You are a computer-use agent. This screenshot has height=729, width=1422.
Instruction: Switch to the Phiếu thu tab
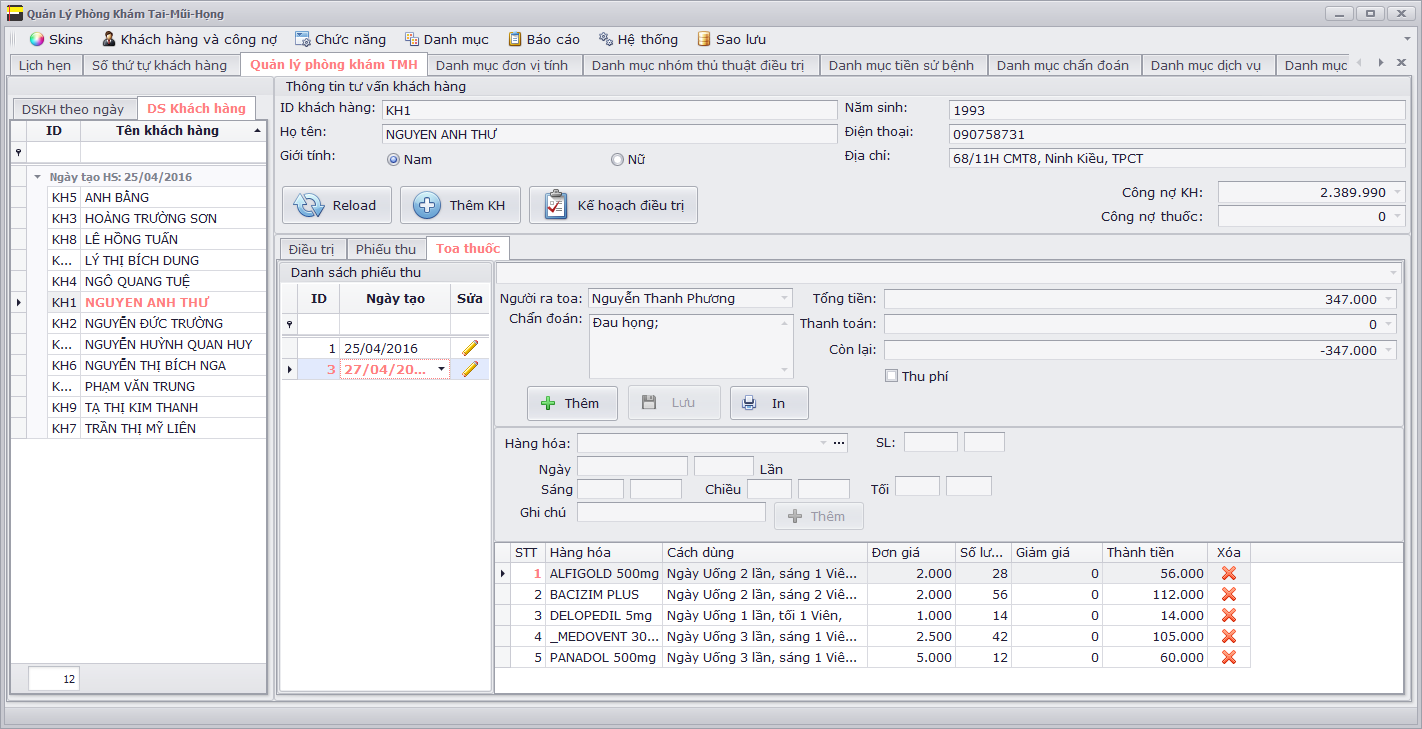tap(385, 249)
